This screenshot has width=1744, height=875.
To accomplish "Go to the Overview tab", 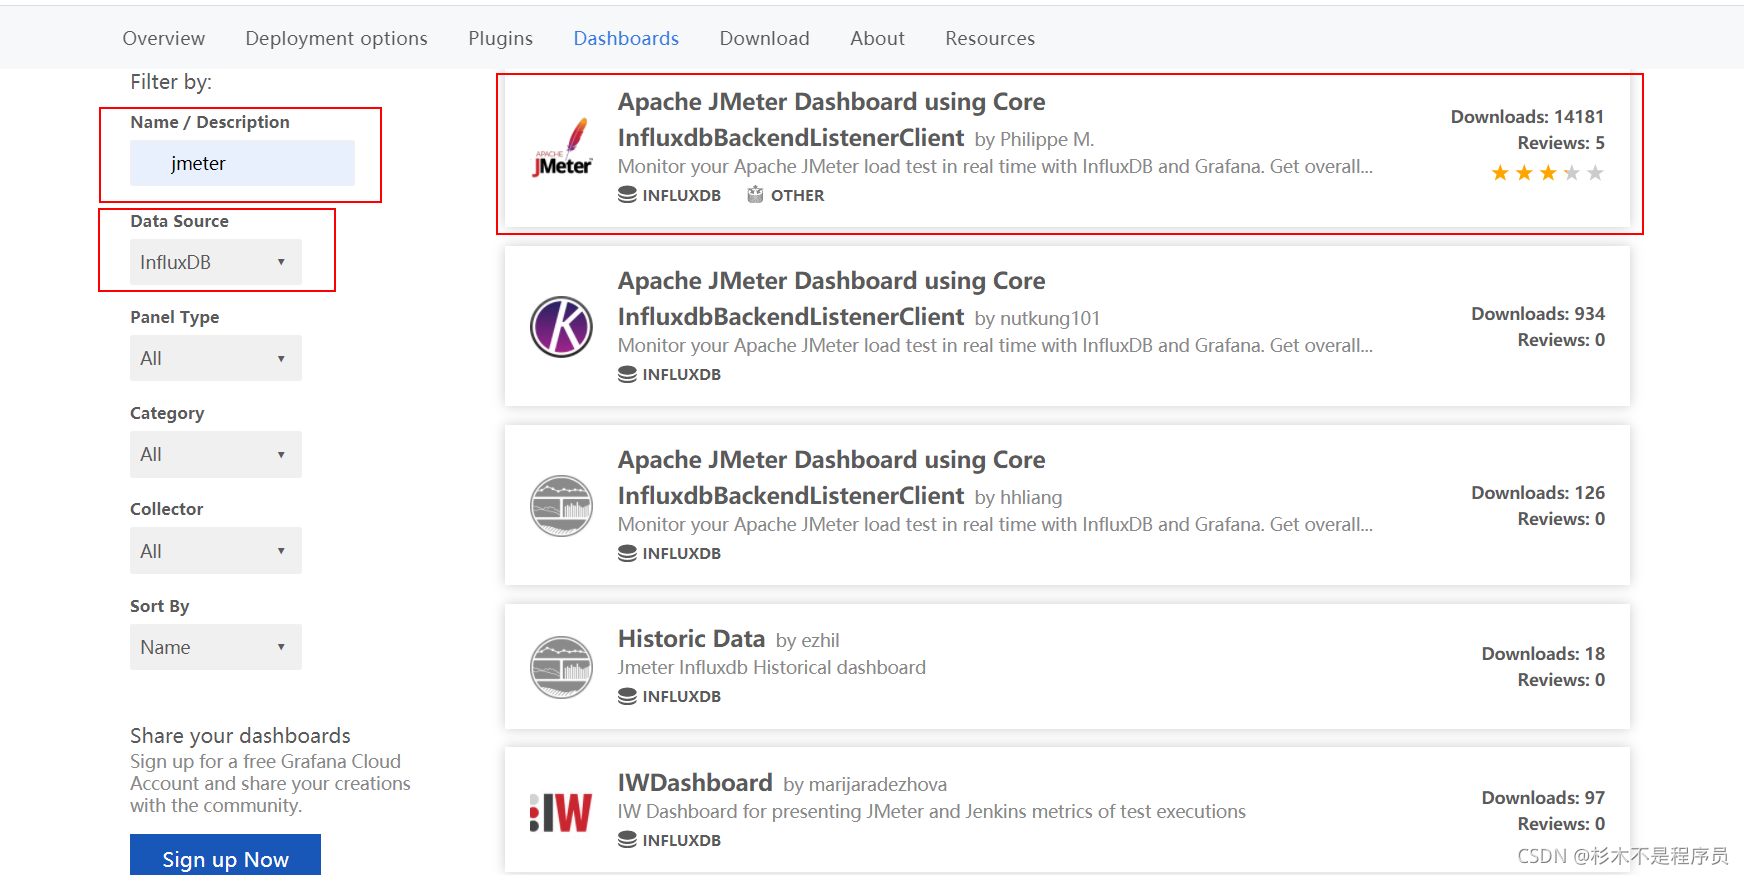I will tap(164, 38).
